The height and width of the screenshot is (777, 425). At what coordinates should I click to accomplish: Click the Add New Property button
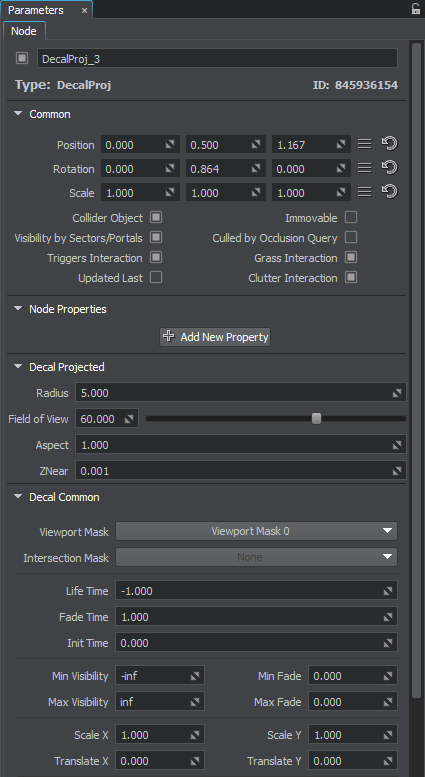[215, 336]
